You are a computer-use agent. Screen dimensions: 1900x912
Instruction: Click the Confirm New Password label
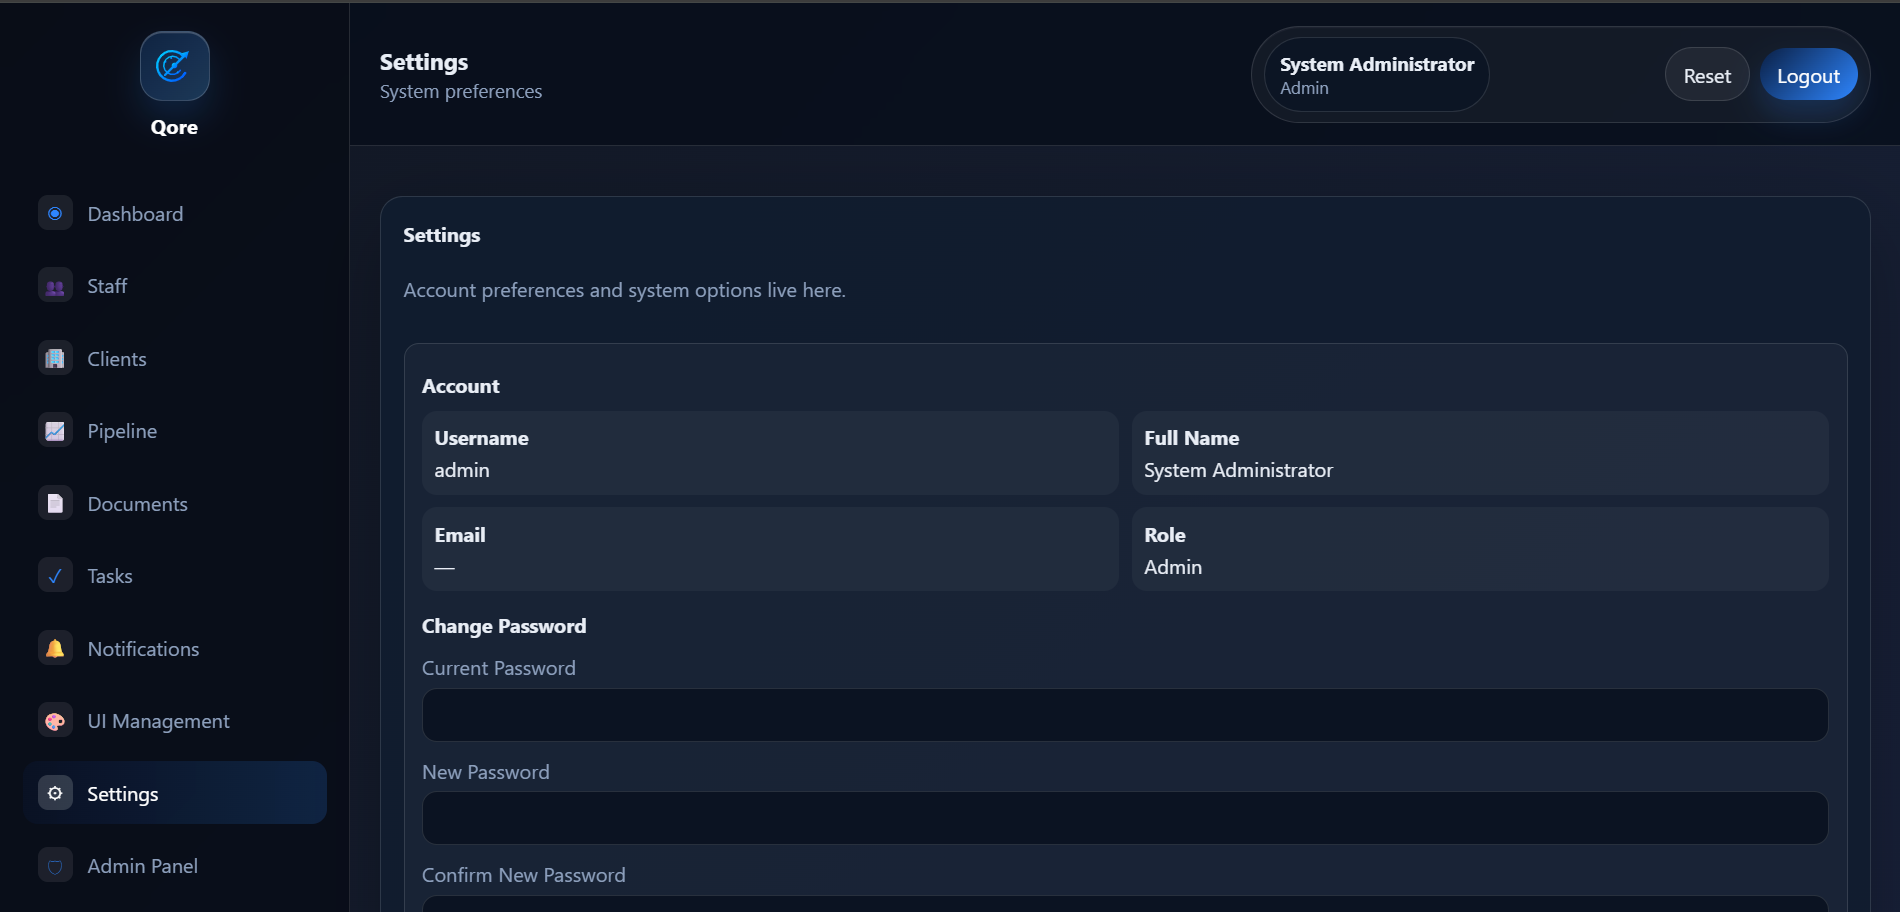(x=524, y=875)
